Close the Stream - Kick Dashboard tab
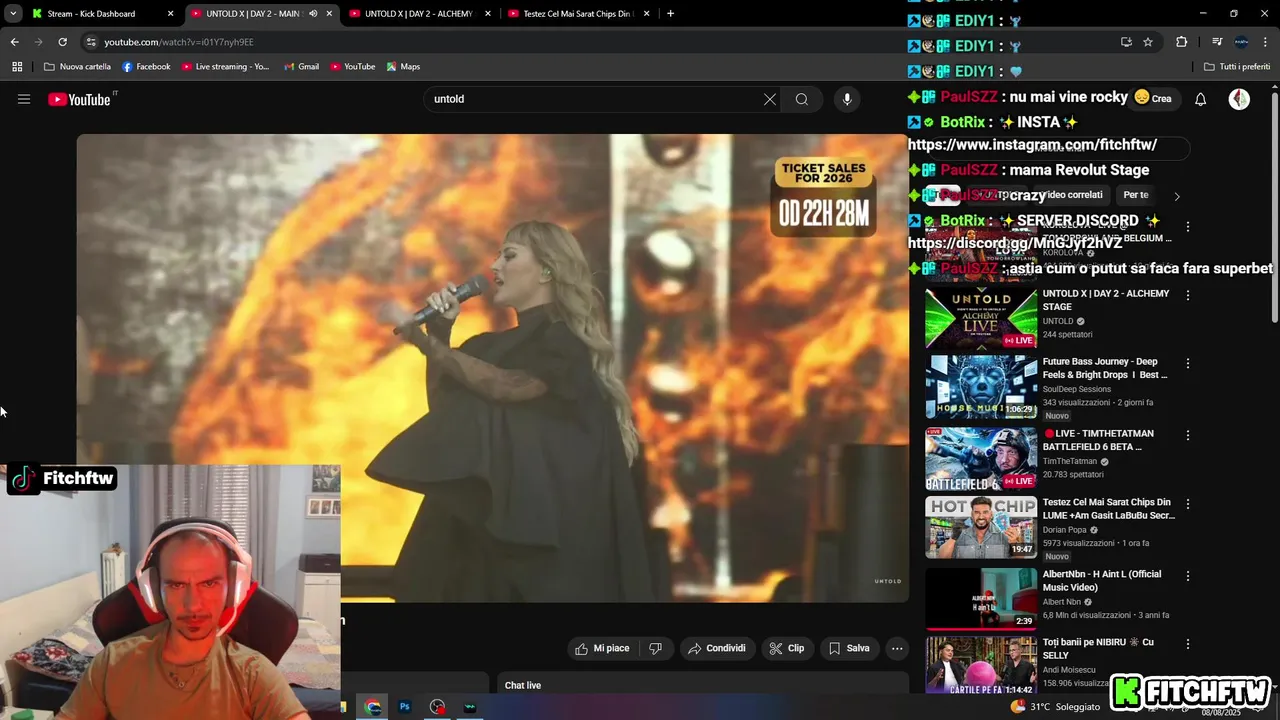Viewport: 1280px width, 720px height. pyautogui.click(x=170, y=14)
